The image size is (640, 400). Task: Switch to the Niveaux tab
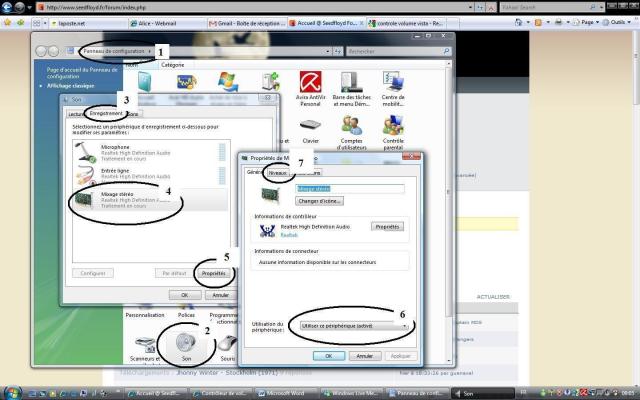(x=279, y=173)
